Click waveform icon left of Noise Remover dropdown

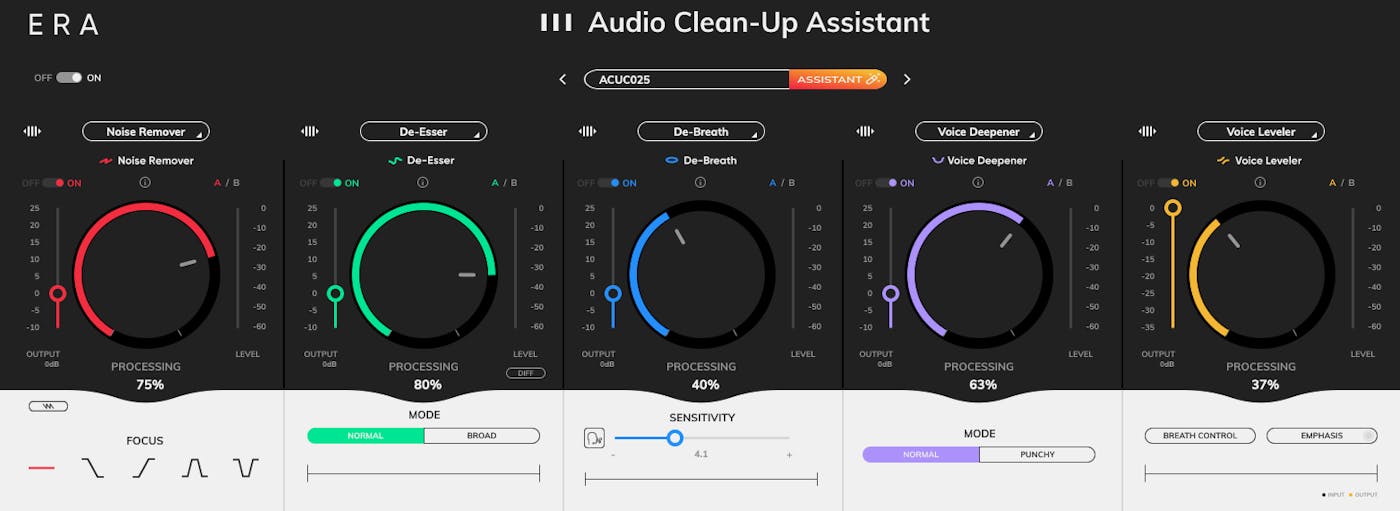click(32, 131)
